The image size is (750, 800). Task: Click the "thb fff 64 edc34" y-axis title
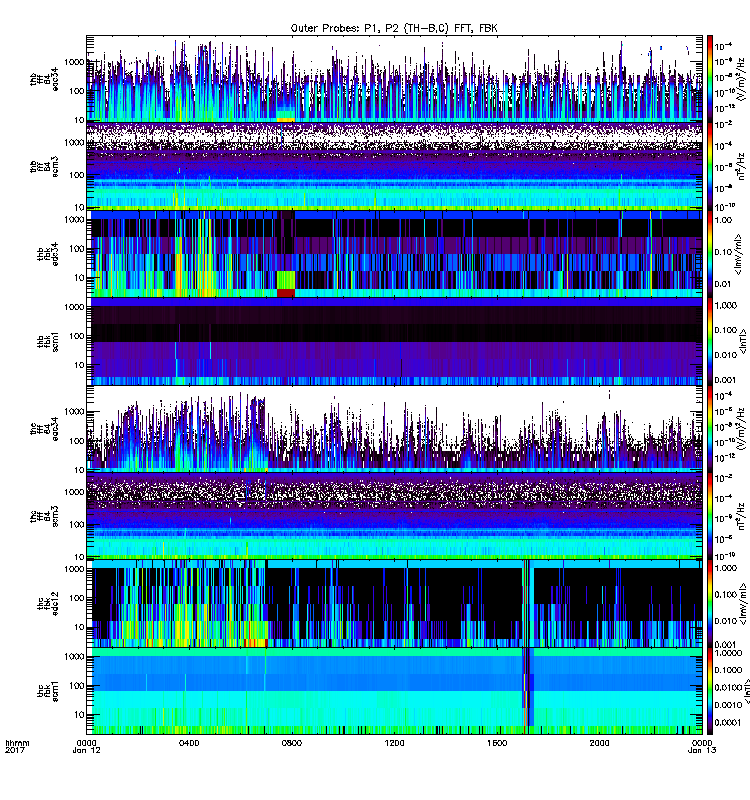coord(44,79)
